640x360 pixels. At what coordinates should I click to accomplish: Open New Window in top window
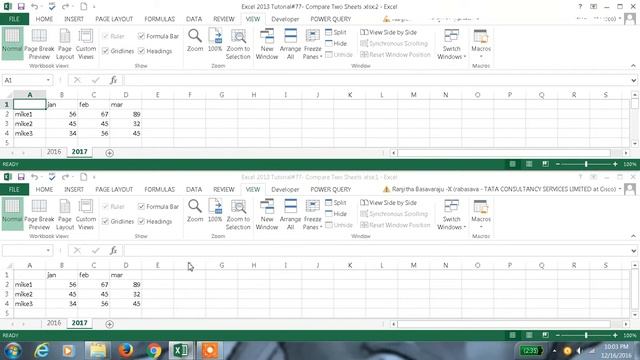tap(267, 44)
